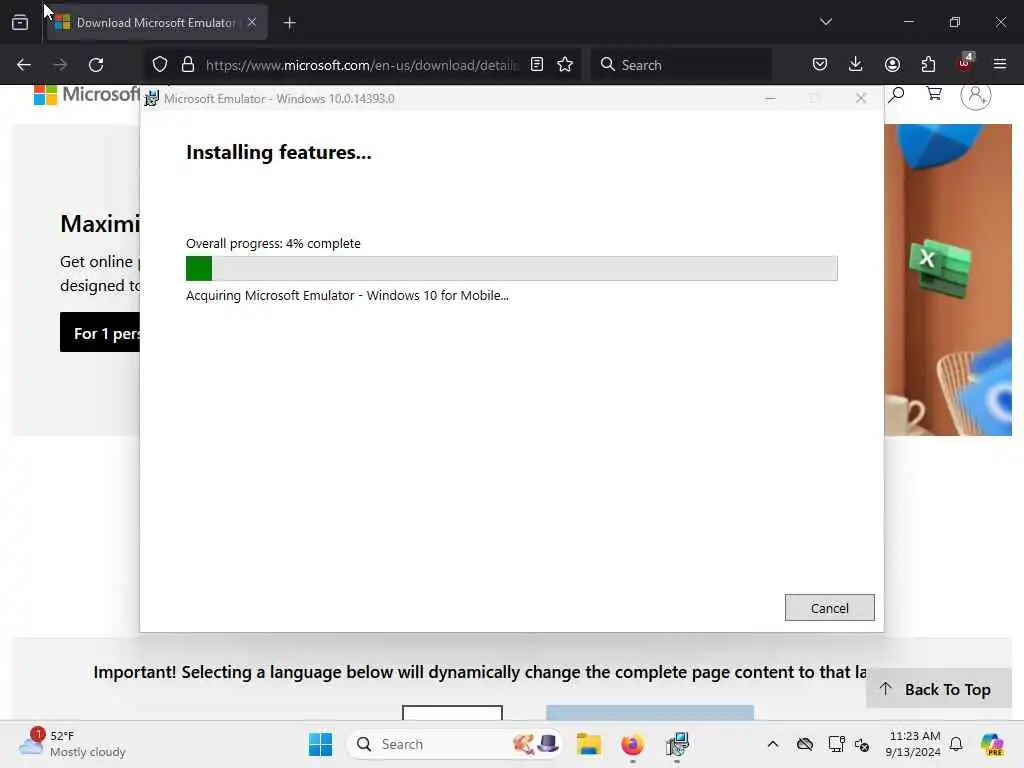The height and width of the screenshot is (768, 1024).
Task: Open the Windows Start menu
Action: pyautogui.click(x=321, y=744)
